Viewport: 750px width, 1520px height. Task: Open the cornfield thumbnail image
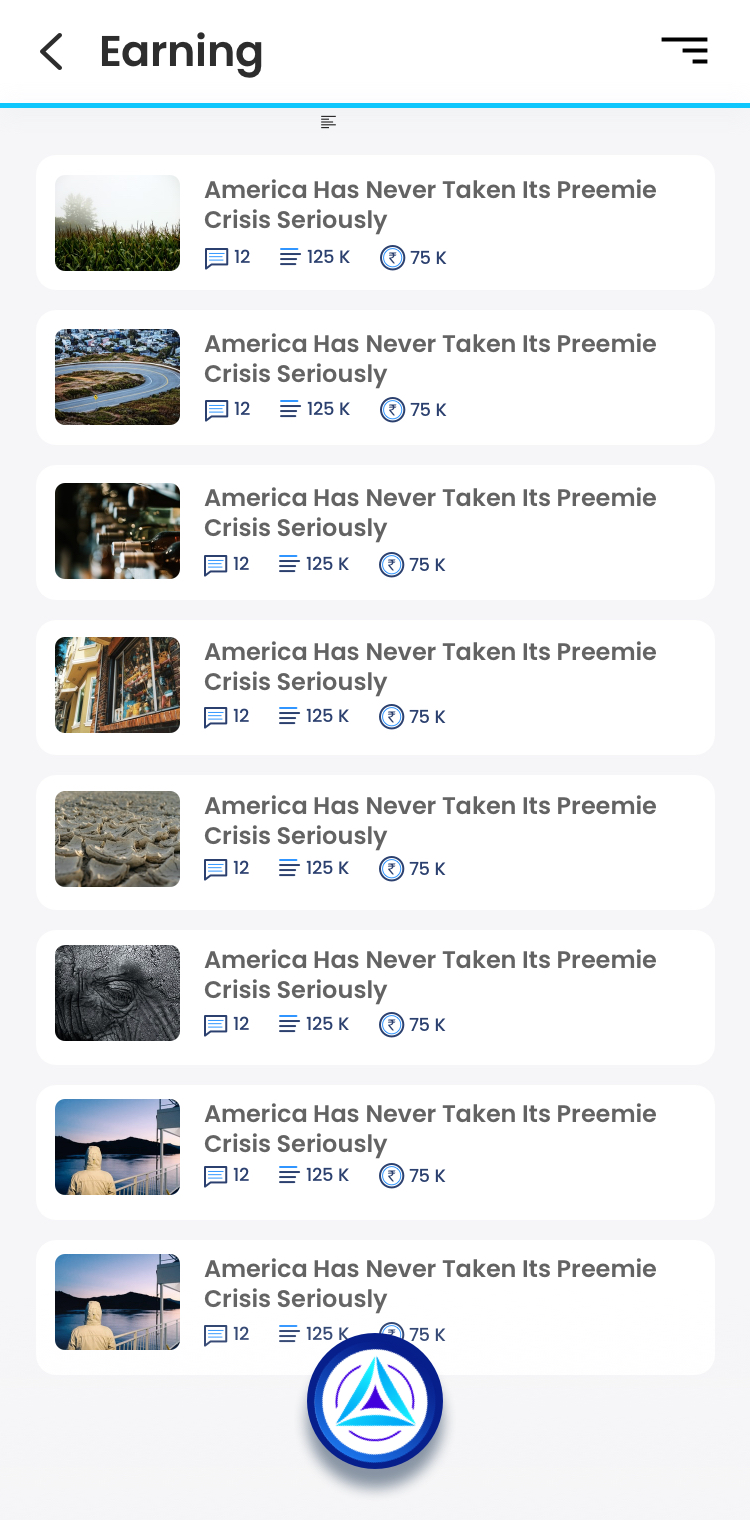coord(117,223)
